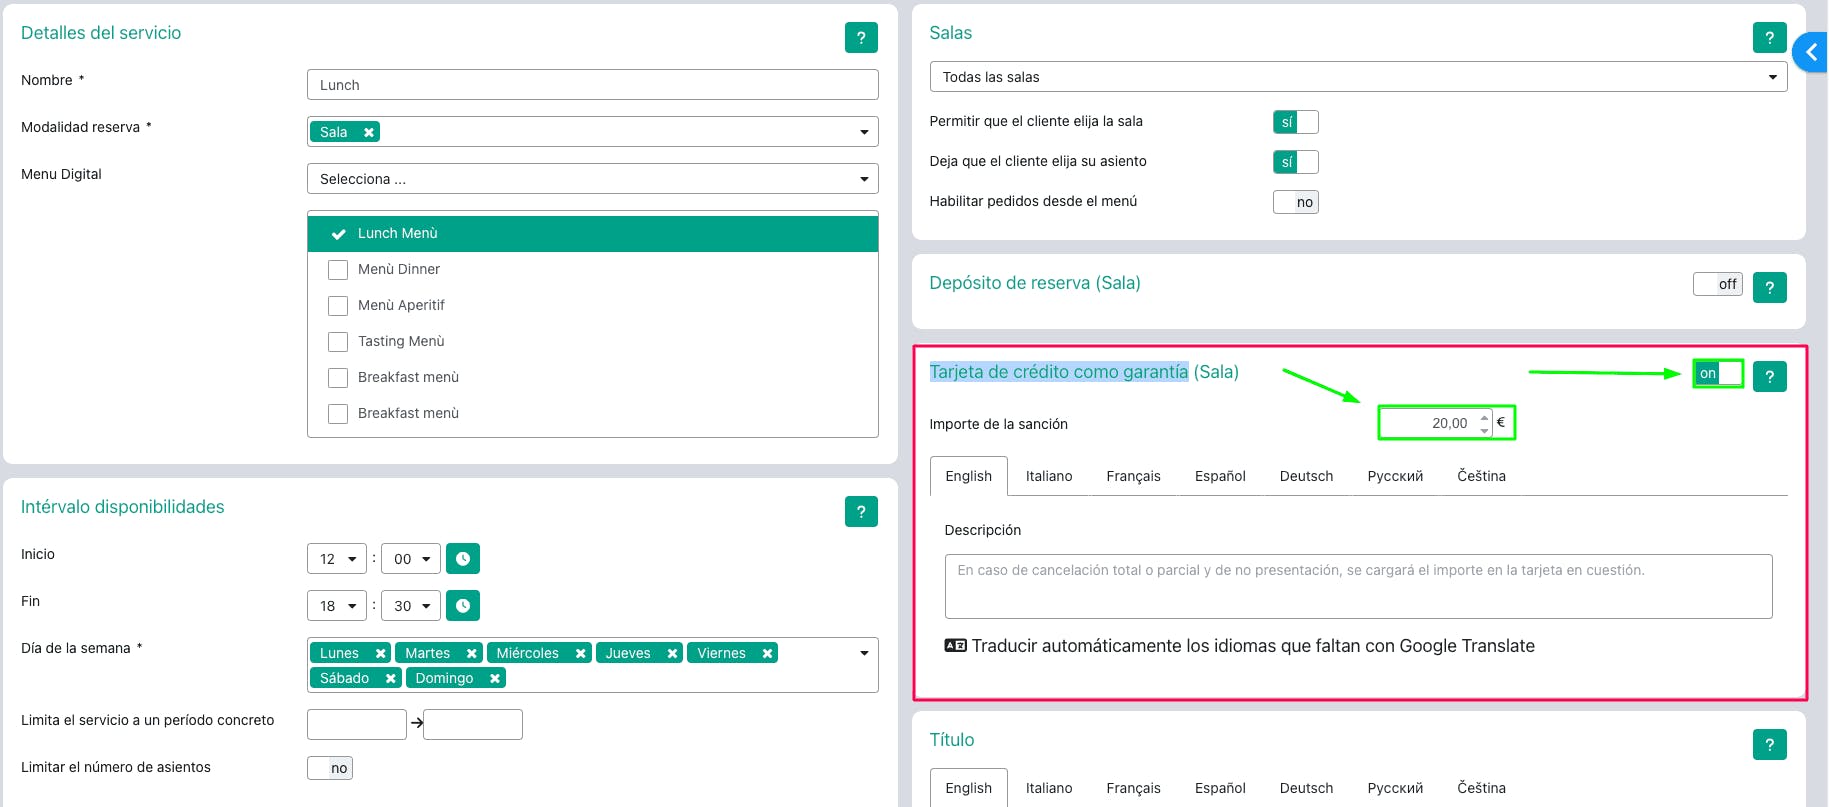Open the Inicio time clock picker
Image resolution: width=1829 pixels, height=807 pixels.
pos(463,559)
